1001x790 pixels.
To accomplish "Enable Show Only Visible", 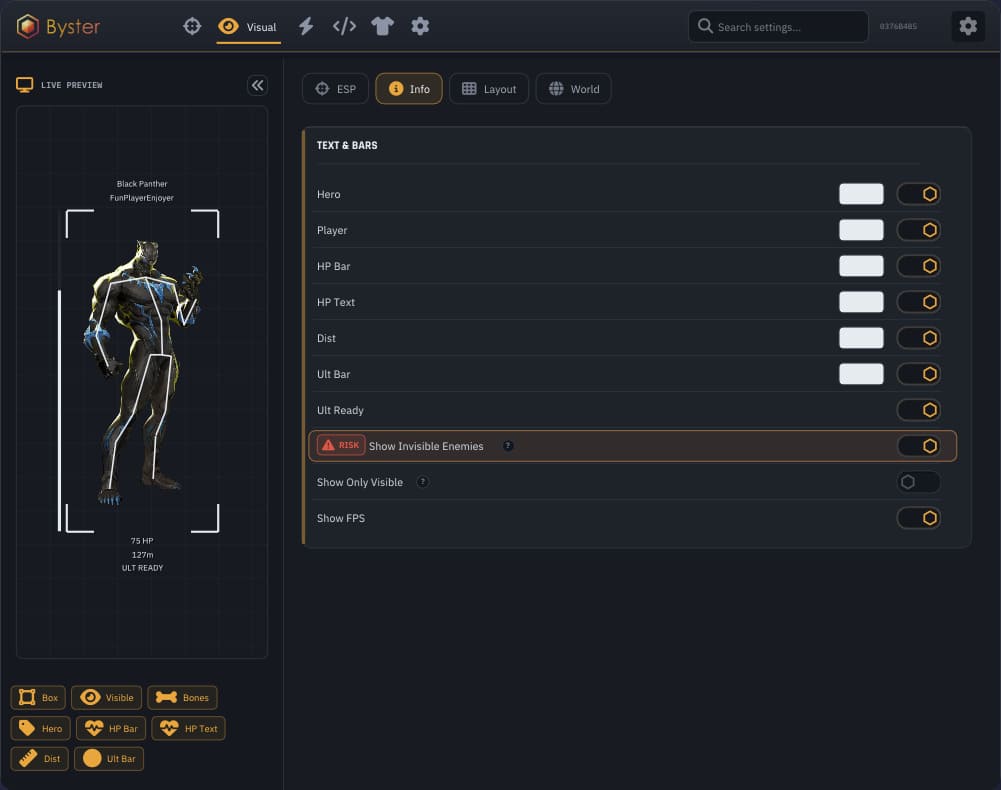I will coord(919,482).
